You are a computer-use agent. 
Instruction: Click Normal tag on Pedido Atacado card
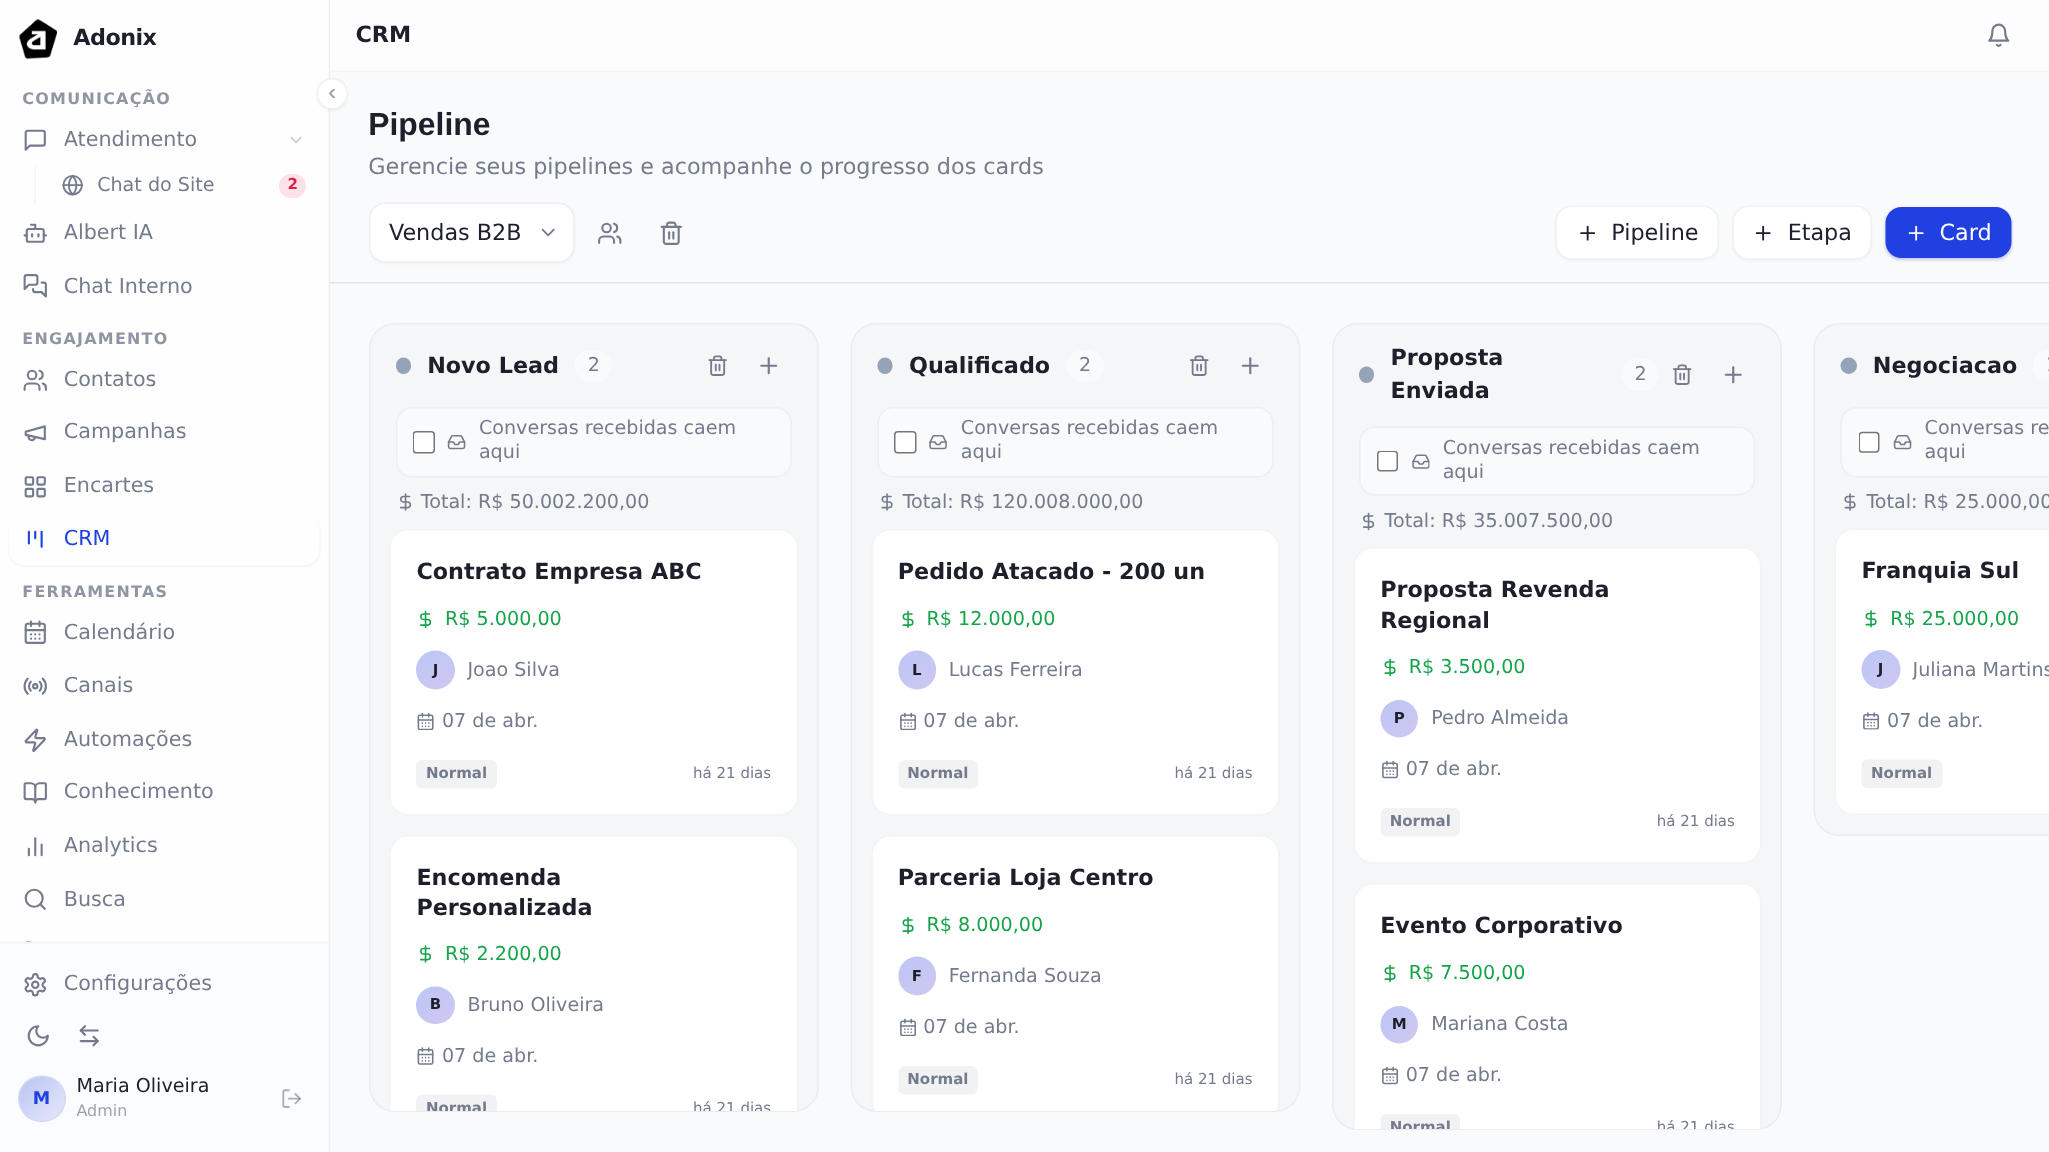[x=937, y=774]
